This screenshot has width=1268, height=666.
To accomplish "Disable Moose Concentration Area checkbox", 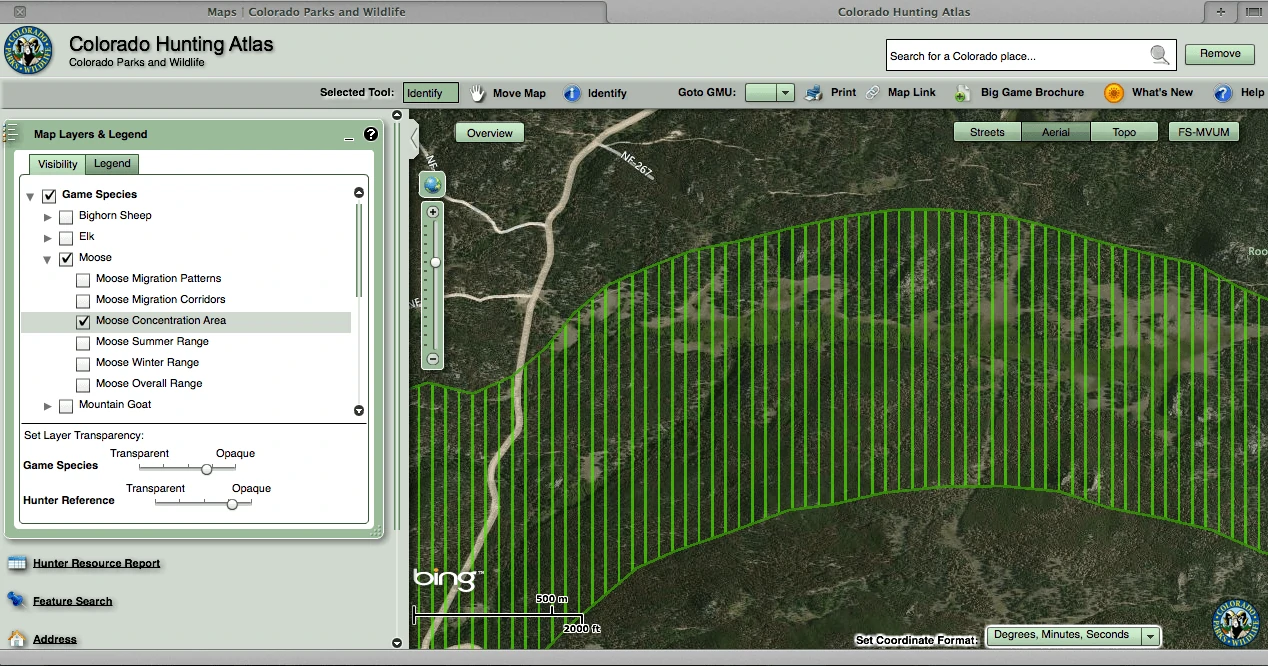I will pyautogui.click(x=83, y=322).
